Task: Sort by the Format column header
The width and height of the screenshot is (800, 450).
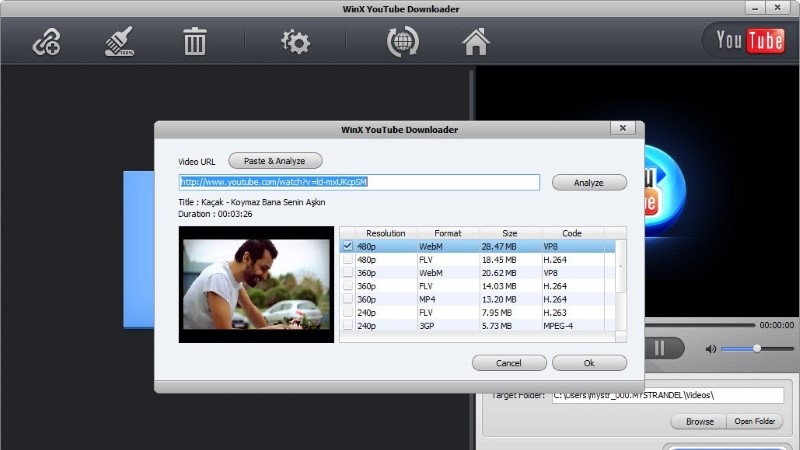Action: 448,233
